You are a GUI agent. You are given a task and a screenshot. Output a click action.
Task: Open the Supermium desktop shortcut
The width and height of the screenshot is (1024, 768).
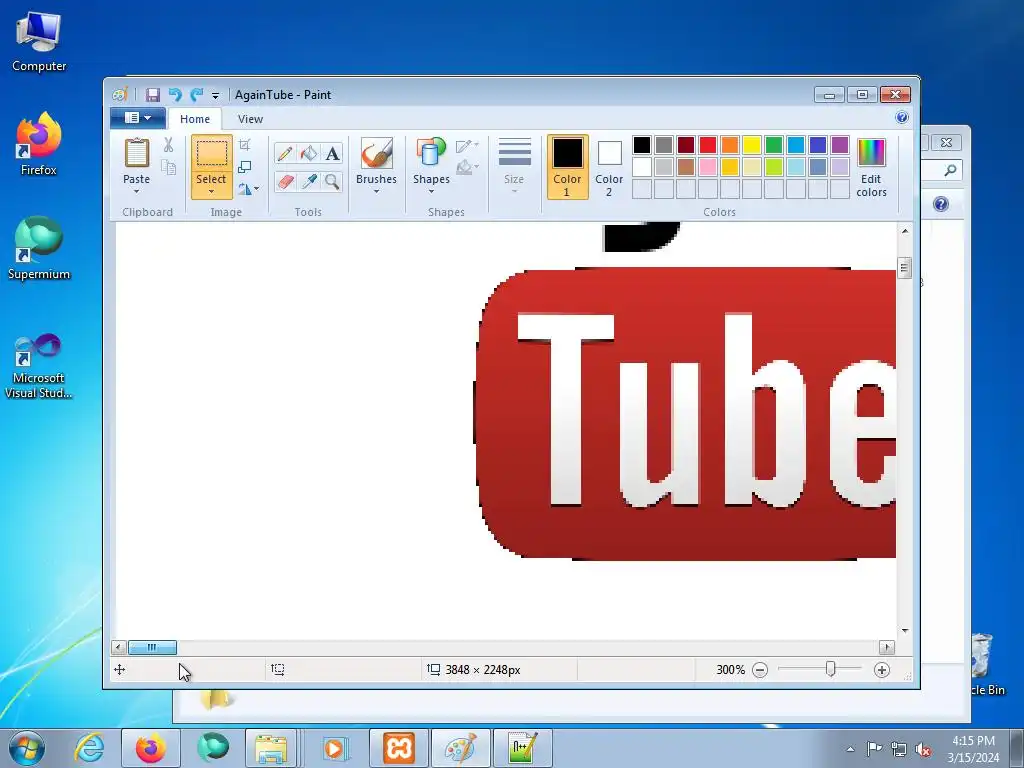(x=39, y=248)
